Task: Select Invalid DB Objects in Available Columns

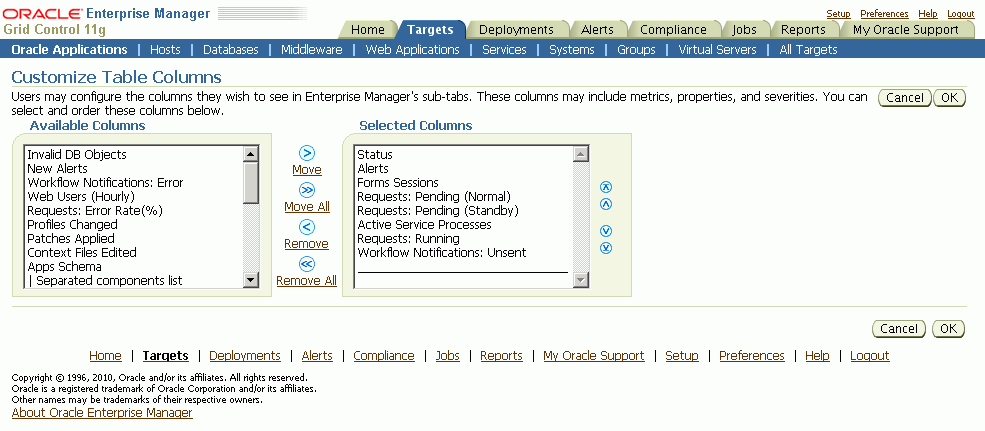Action: coord(77,155)
